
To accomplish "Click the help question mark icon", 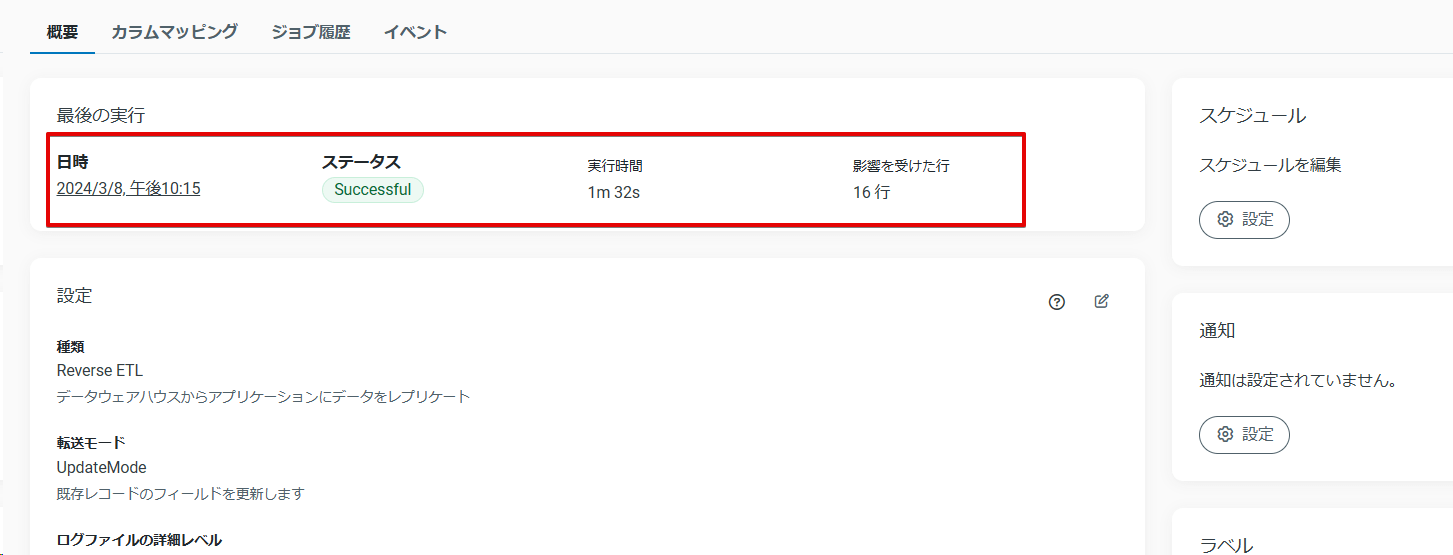I will (1057, 302).
